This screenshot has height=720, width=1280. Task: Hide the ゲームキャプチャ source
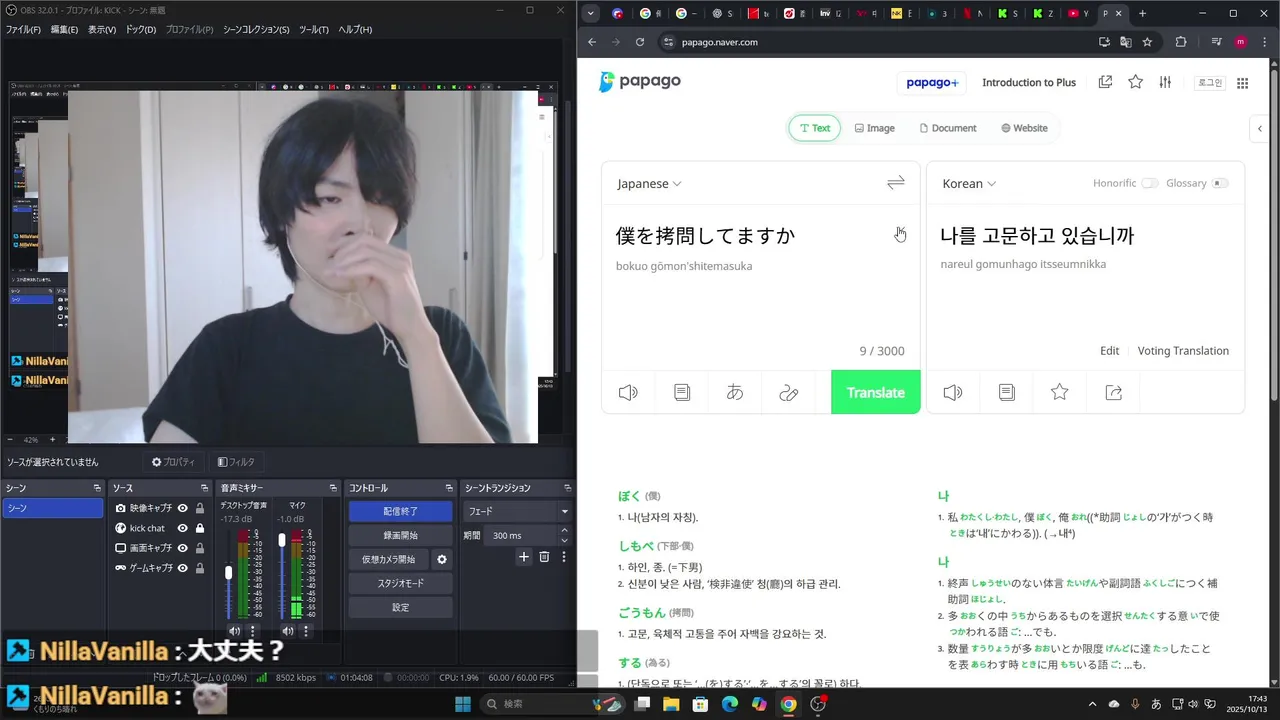(x=183, y=568)
